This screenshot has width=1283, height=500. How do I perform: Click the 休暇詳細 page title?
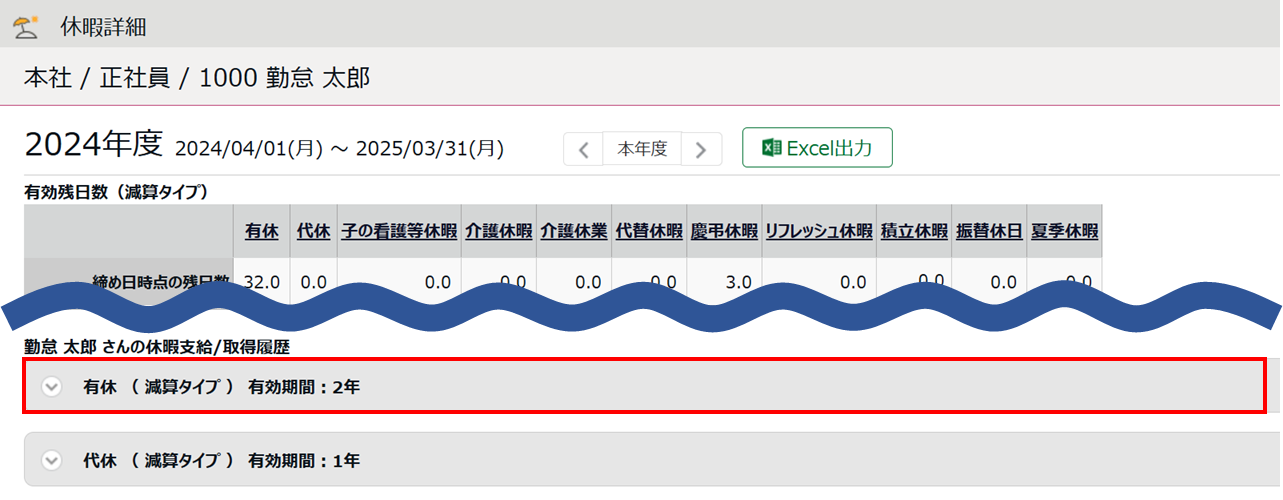103,27
